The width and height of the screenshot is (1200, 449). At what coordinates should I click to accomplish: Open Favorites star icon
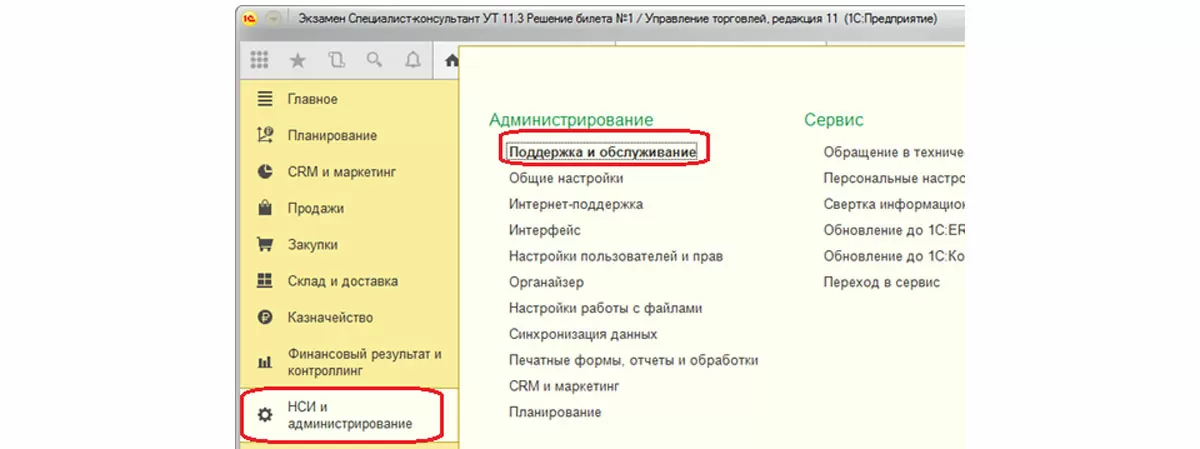298,60
